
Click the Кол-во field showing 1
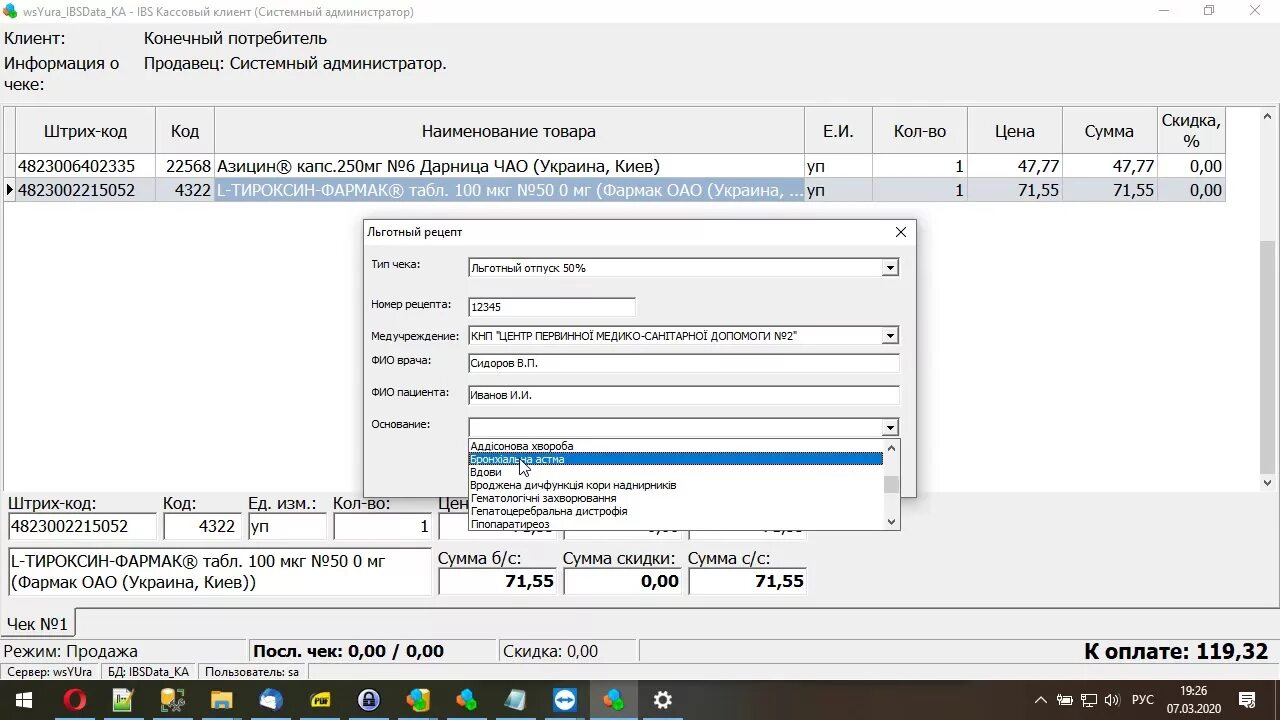[383, 526]
